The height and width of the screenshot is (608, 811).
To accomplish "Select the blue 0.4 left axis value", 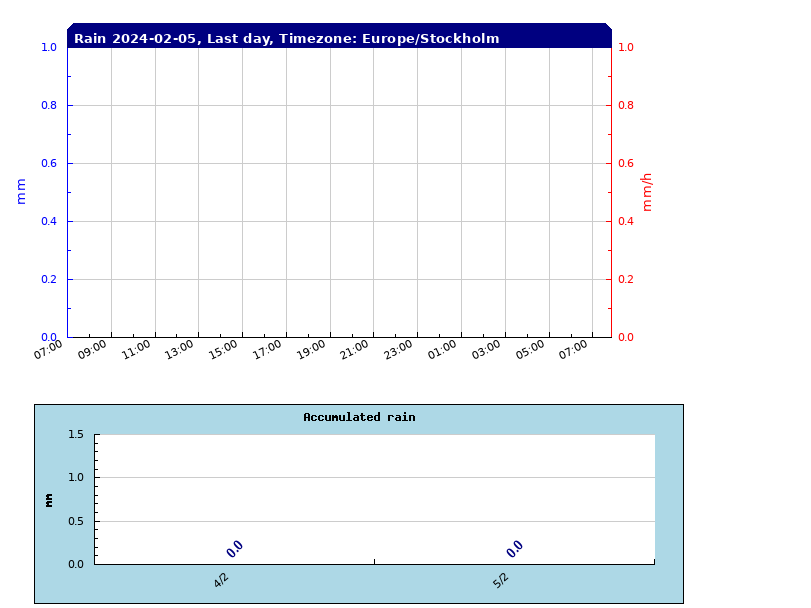I will 48,222.
